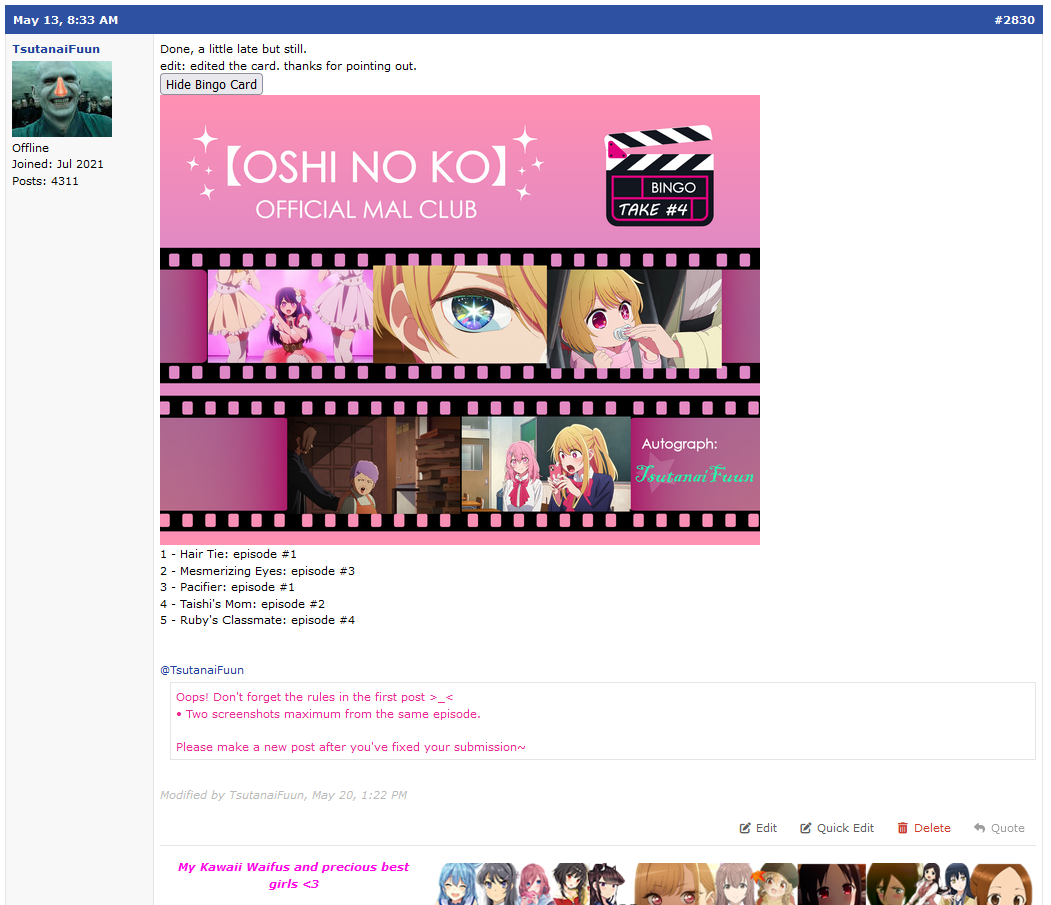Collapse the card with Hide Bingo Card
This screenshot has width=1051, height=905.
[211, 84]
